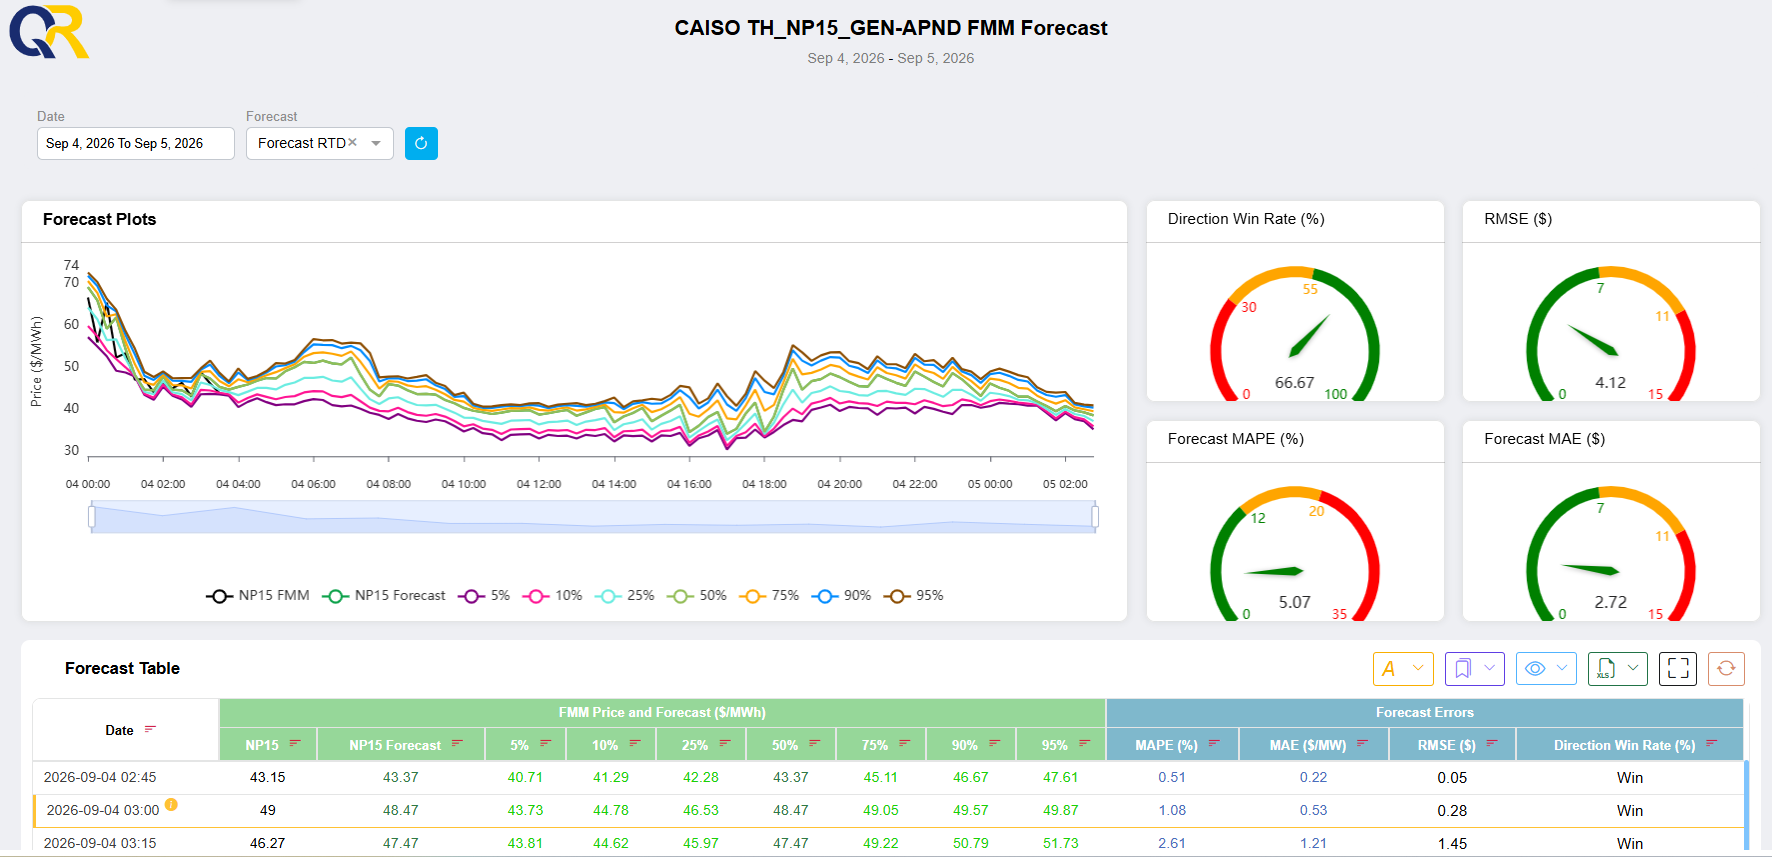Click the 5% value 43.73

click(x=525, y=811)
